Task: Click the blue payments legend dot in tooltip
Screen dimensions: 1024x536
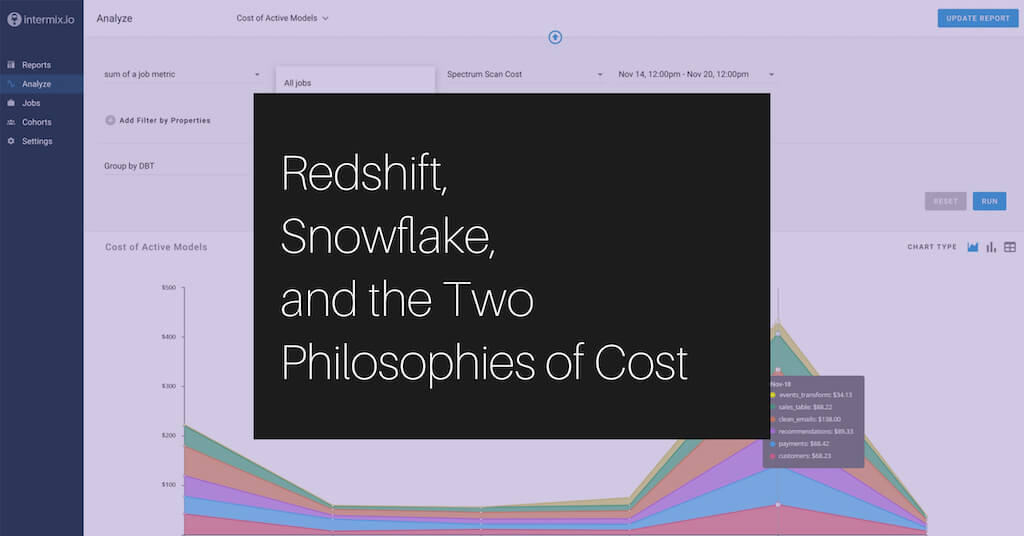Action: (x=773, y=443)
